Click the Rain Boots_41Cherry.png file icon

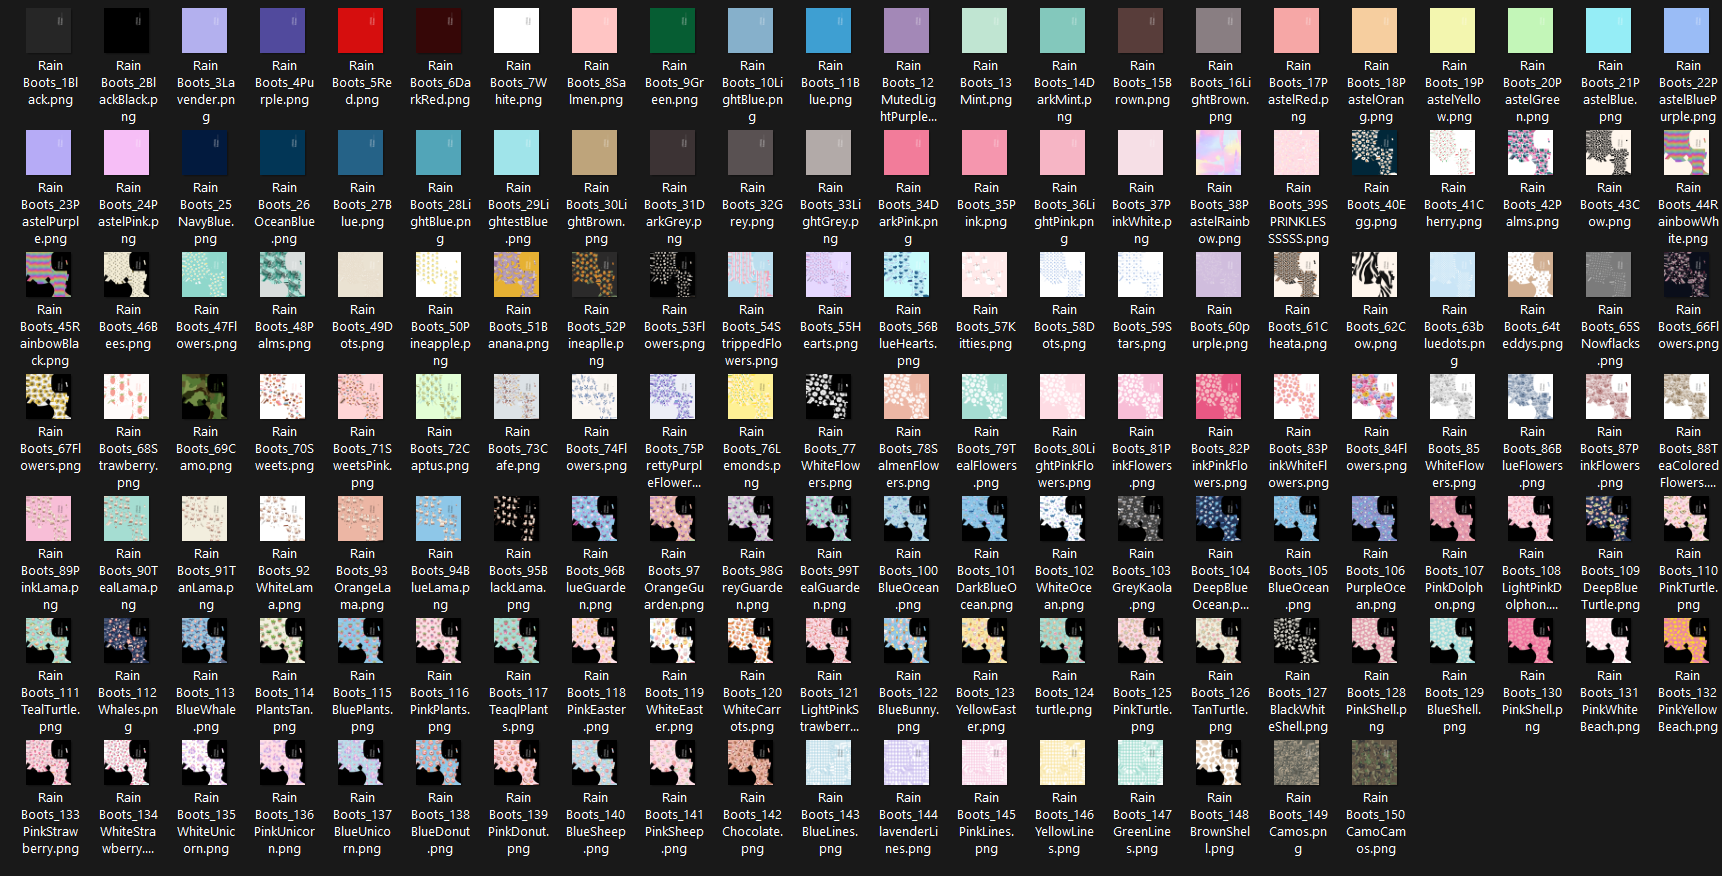pos(1453,153)
